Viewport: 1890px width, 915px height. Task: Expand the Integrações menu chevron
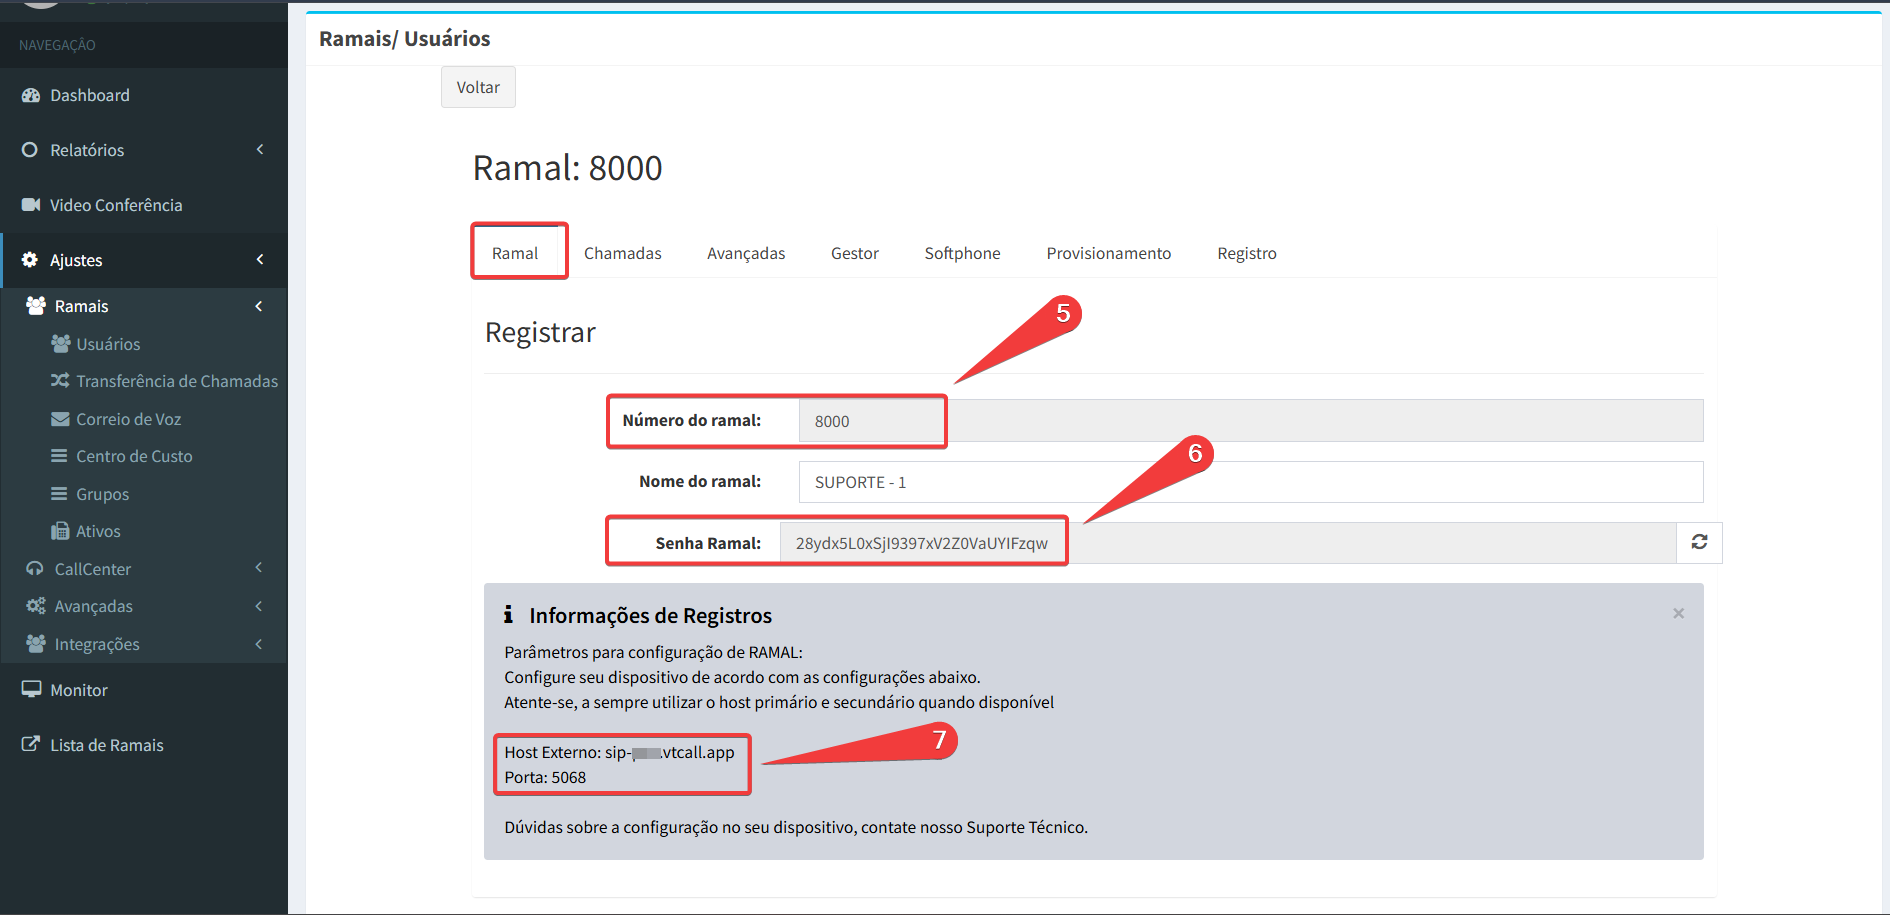259,644
